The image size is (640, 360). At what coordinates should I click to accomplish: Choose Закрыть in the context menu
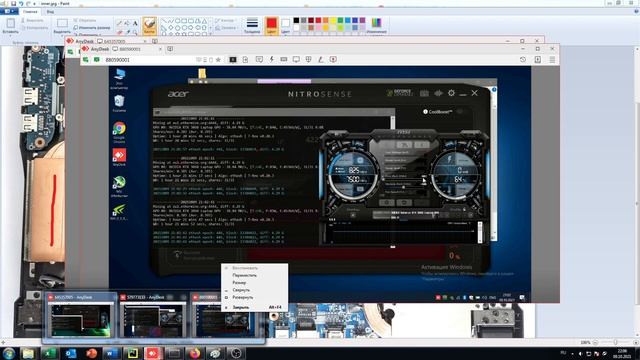coord(241,307)
